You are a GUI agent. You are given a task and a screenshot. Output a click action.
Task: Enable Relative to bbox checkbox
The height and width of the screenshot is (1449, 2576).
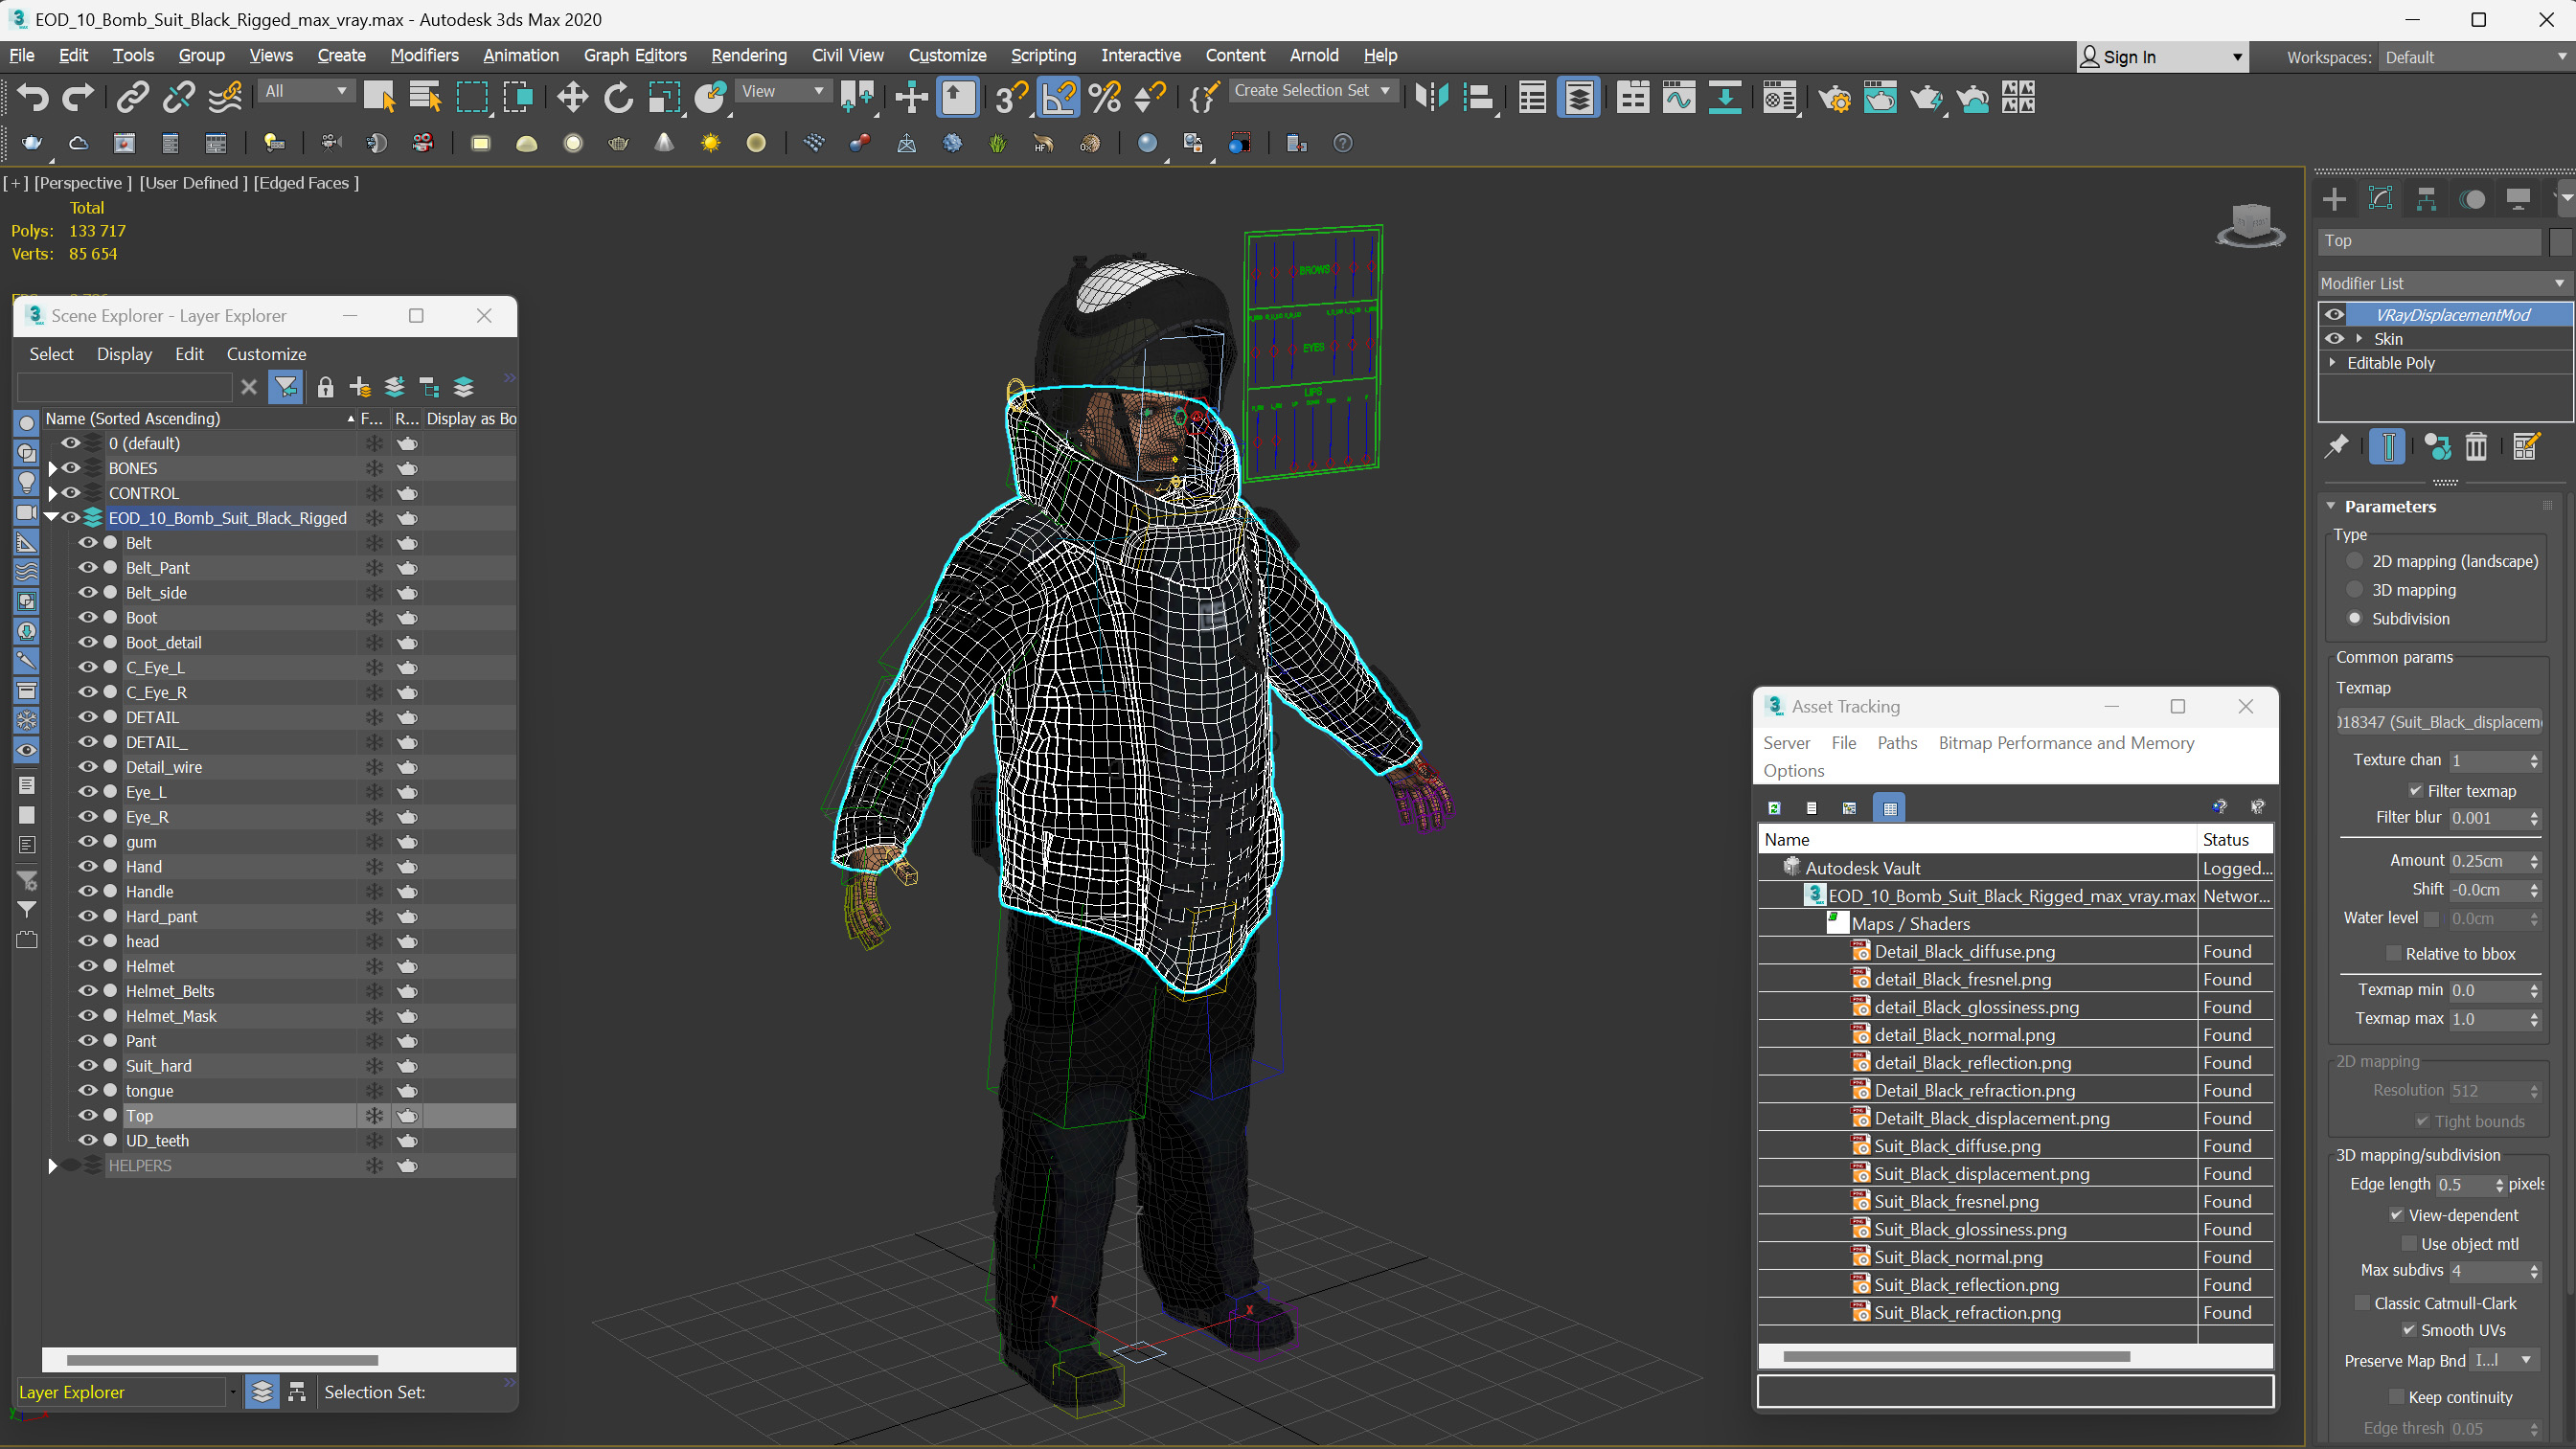tap(2393, 954)
